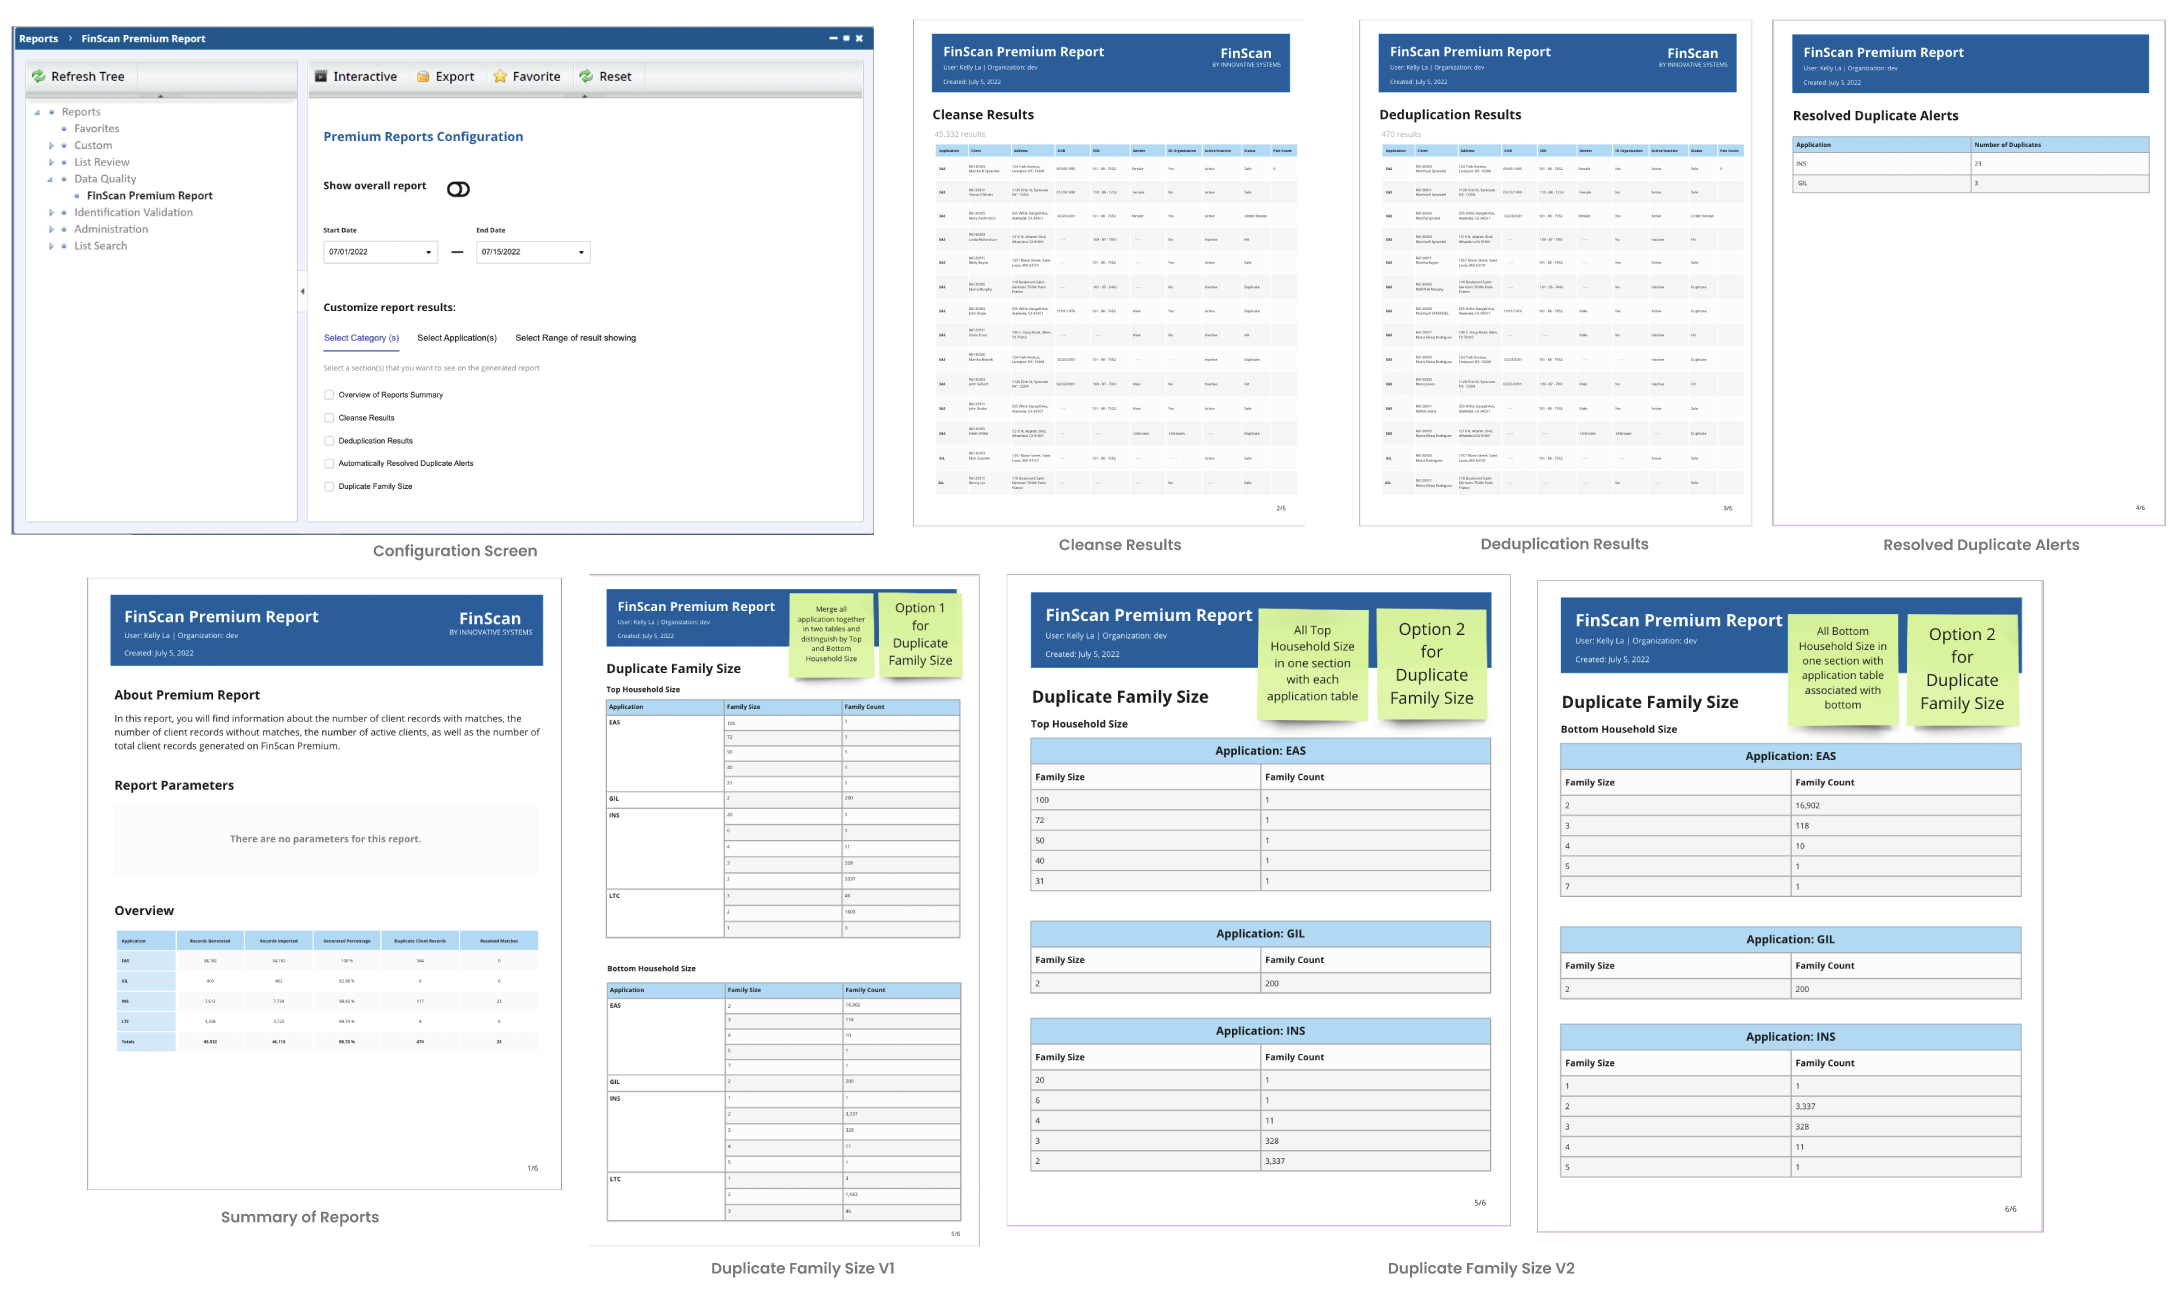Image resolution: width=2178 pixels, height=1310 pixels.
Task: Select FinScan Premium Report tree item
Action: (x=150, y=196)
